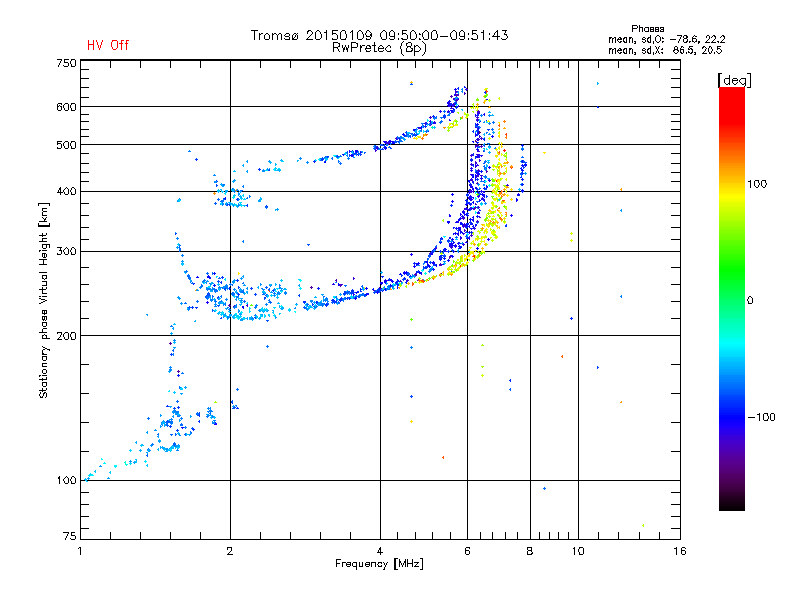Click the y-axis label "200"
Viewport: 800px width, 600px height.
[66, 336]
